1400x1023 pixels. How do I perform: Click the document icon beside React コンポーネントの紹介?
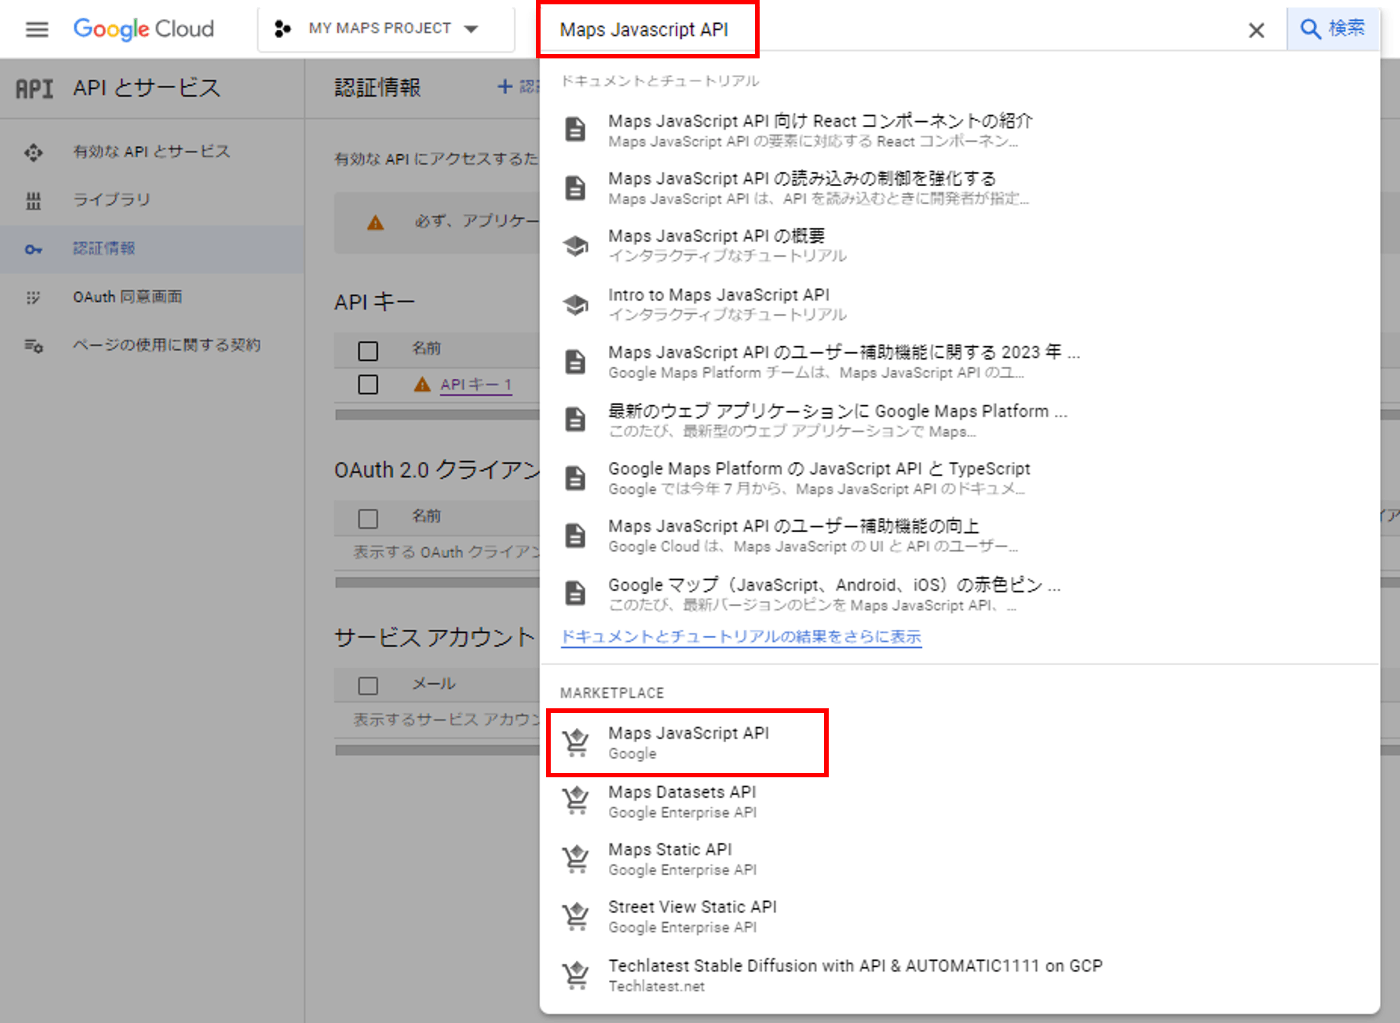coord(576,130)
